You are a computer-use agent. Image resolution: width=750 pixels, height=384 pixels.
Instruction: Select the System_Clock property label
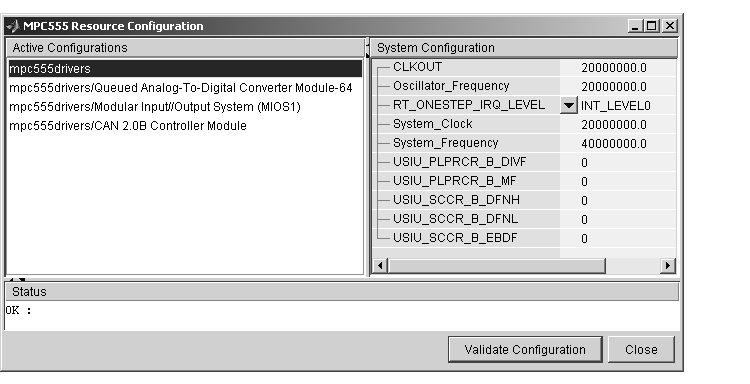pyautogui.click(x=432, y=124)
